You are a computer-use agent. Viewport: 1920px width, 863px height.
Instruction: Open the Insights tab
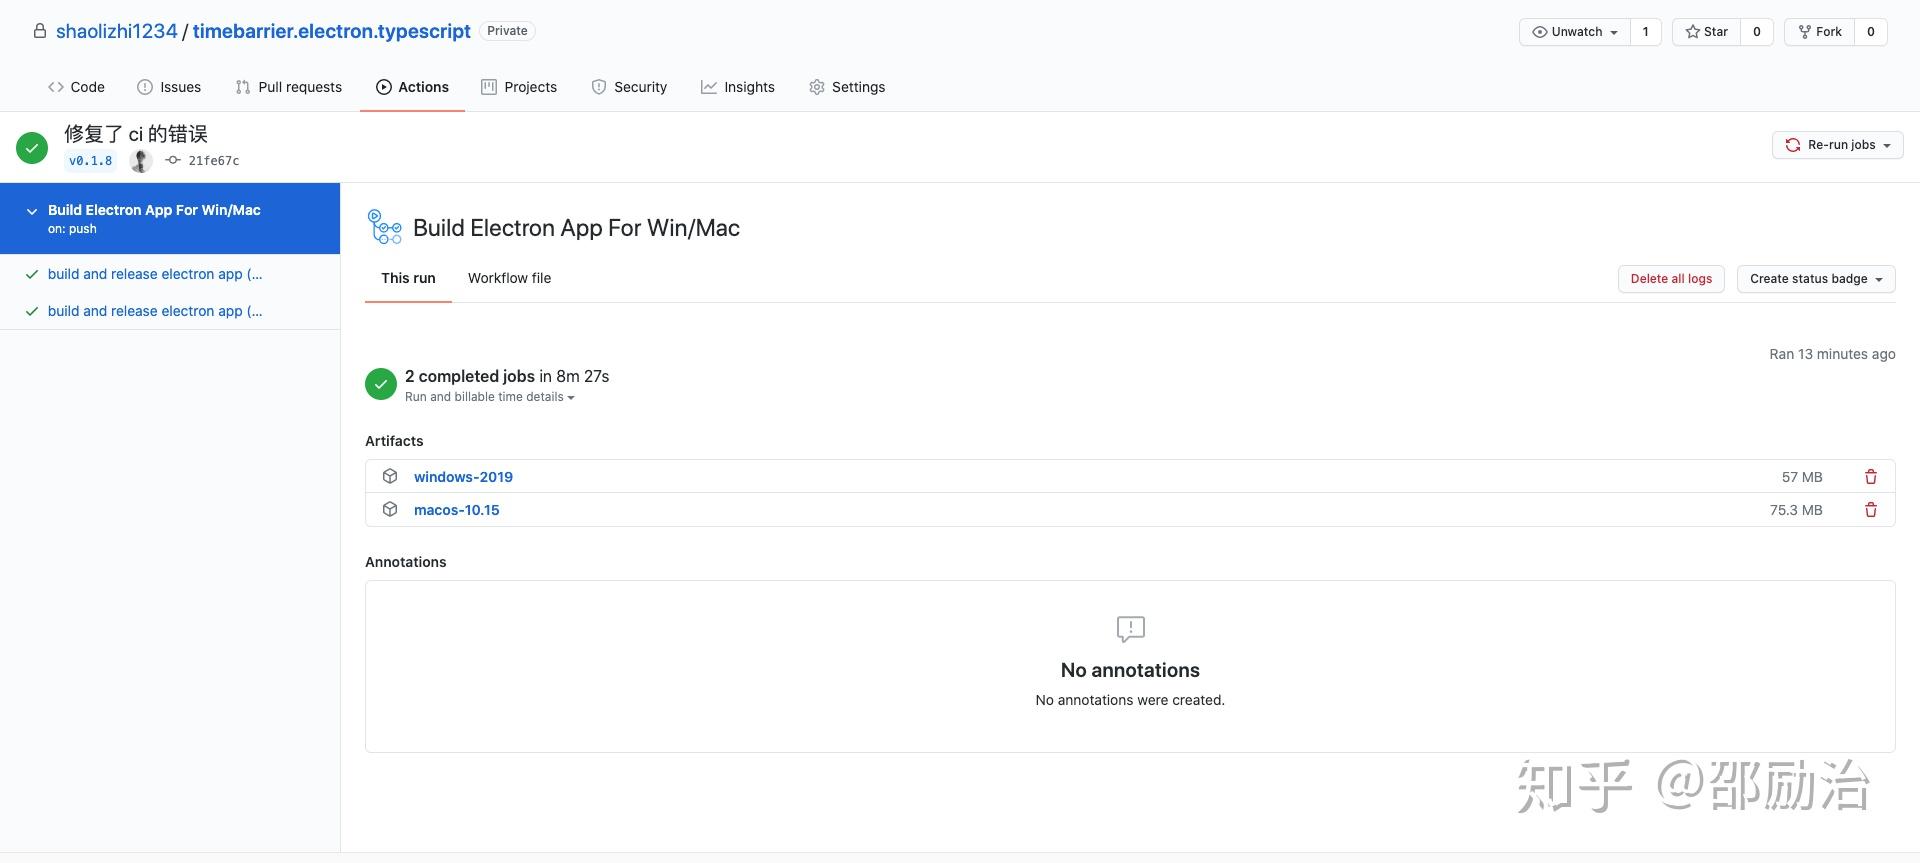tap(738, 87)
